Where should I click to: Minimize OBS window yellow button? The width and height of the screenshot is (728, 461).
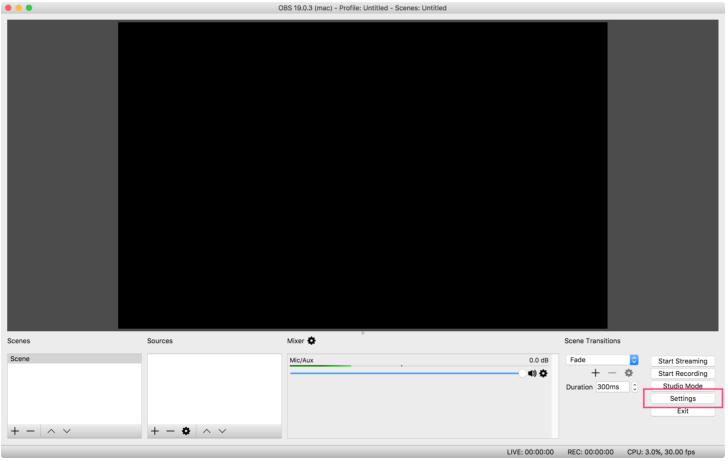tap(19, 8)
